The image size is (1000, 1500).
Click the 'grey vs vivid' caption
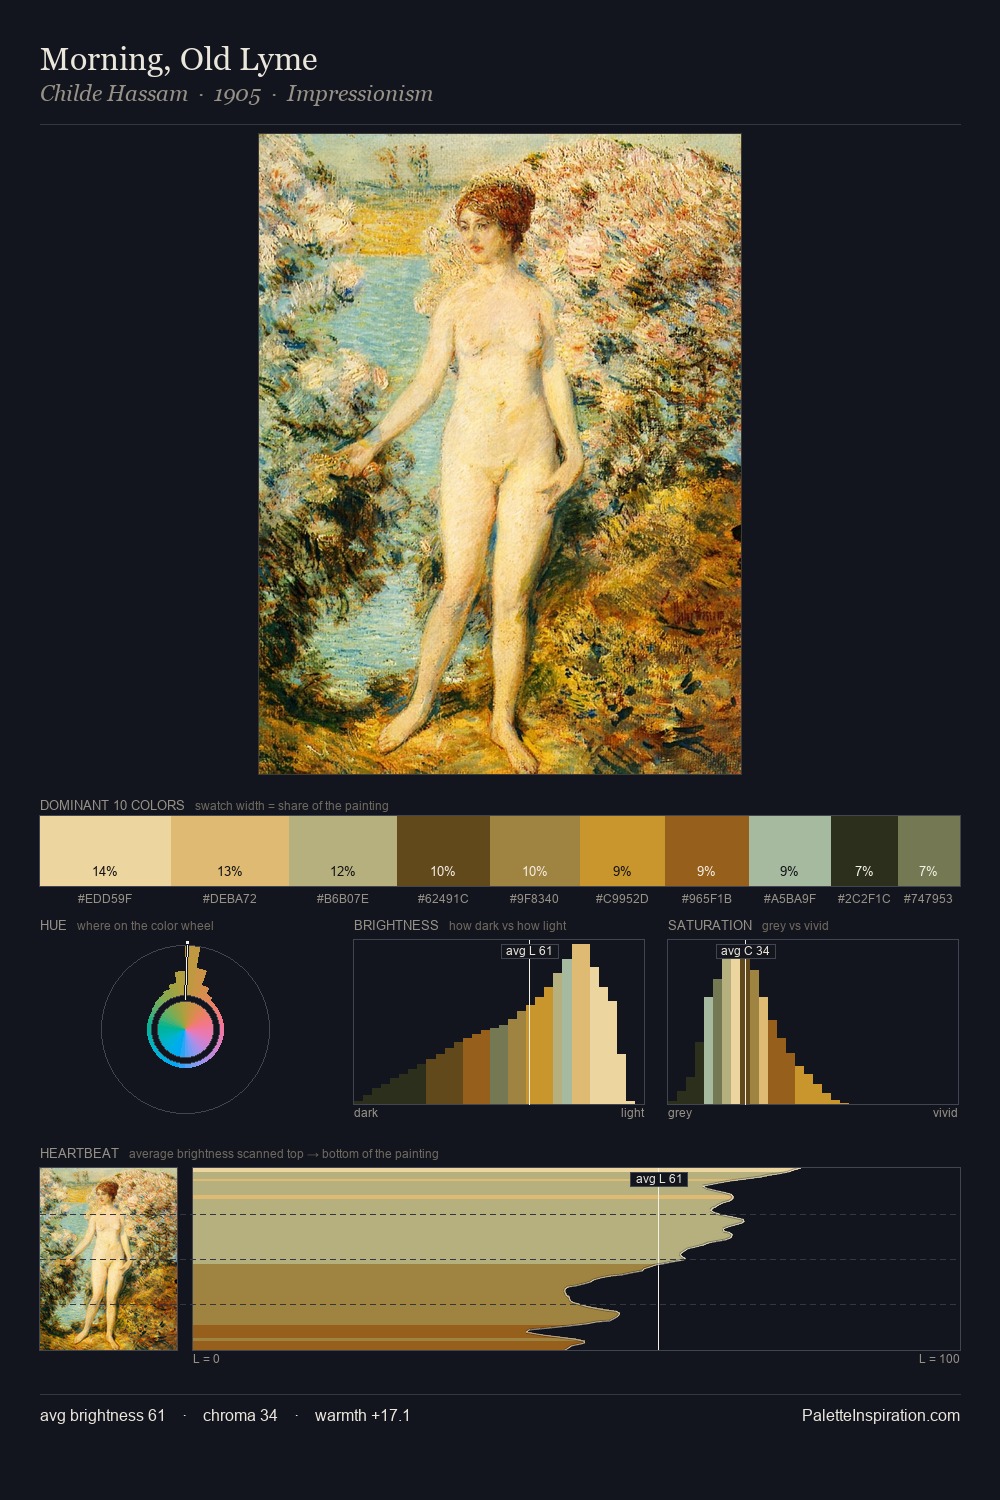point(795,926)
